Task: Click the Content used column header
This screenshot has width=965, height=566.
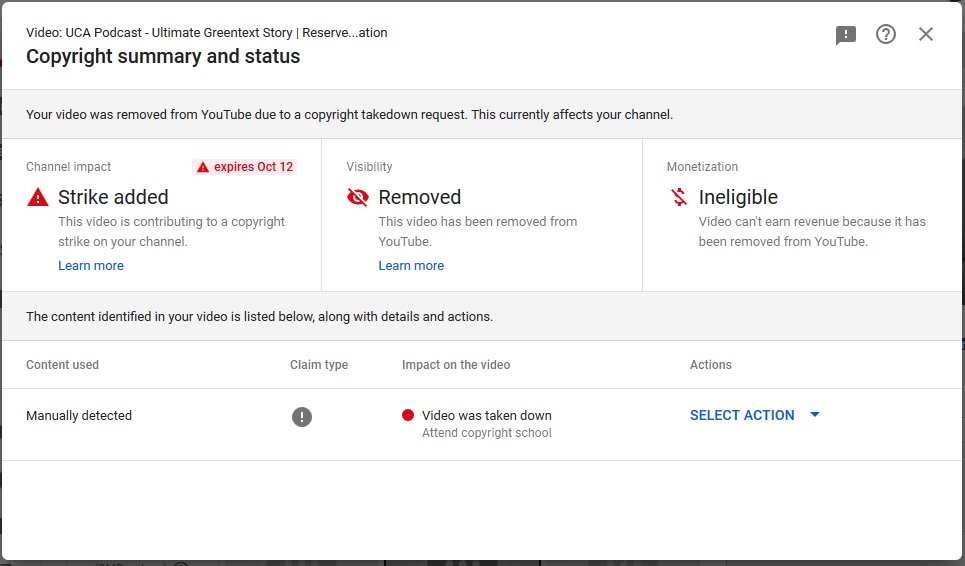Action: [62, 364]
